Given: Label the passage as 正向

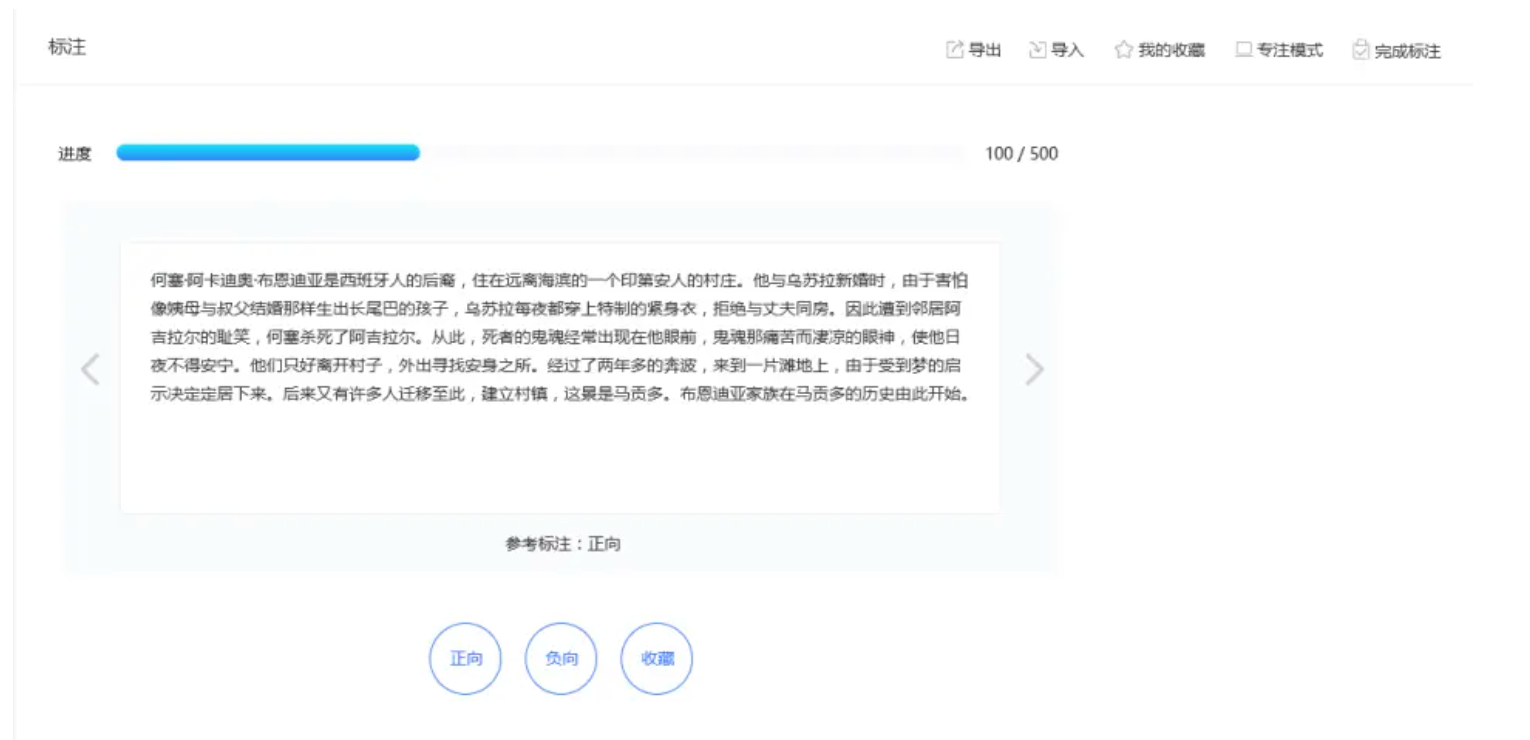Looking at the screenshot, I should 465,659.
